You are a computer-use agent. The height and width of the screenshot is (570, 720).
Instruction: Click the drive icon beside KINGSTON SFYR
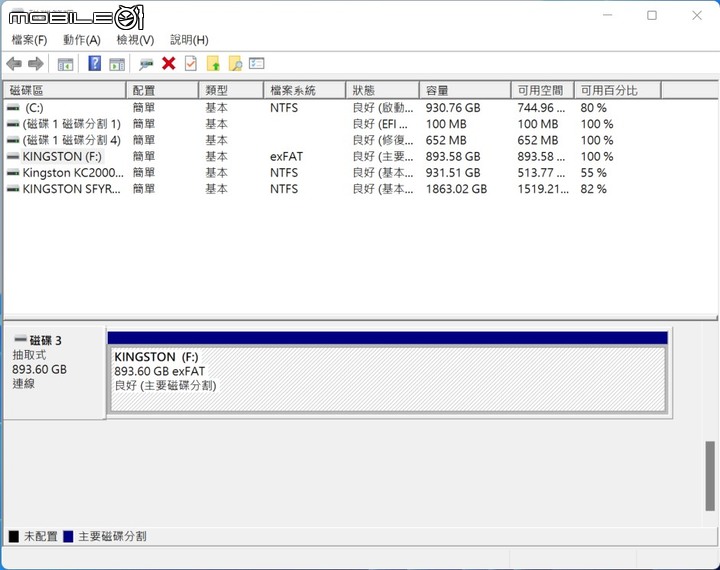pos(13,189)
